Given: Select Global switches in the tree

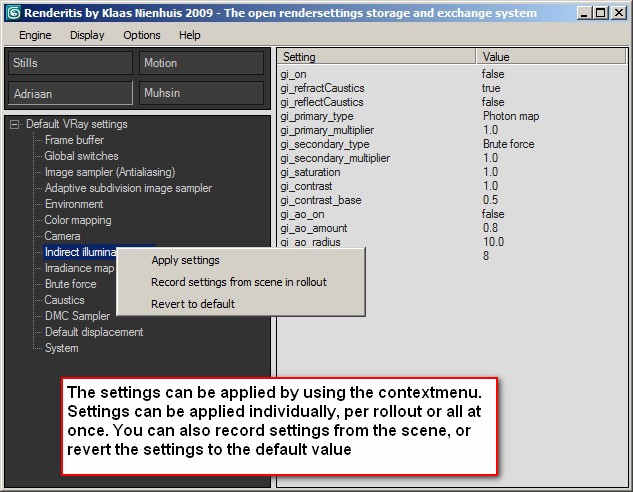Looking at the screenshot, I should 81,156.
